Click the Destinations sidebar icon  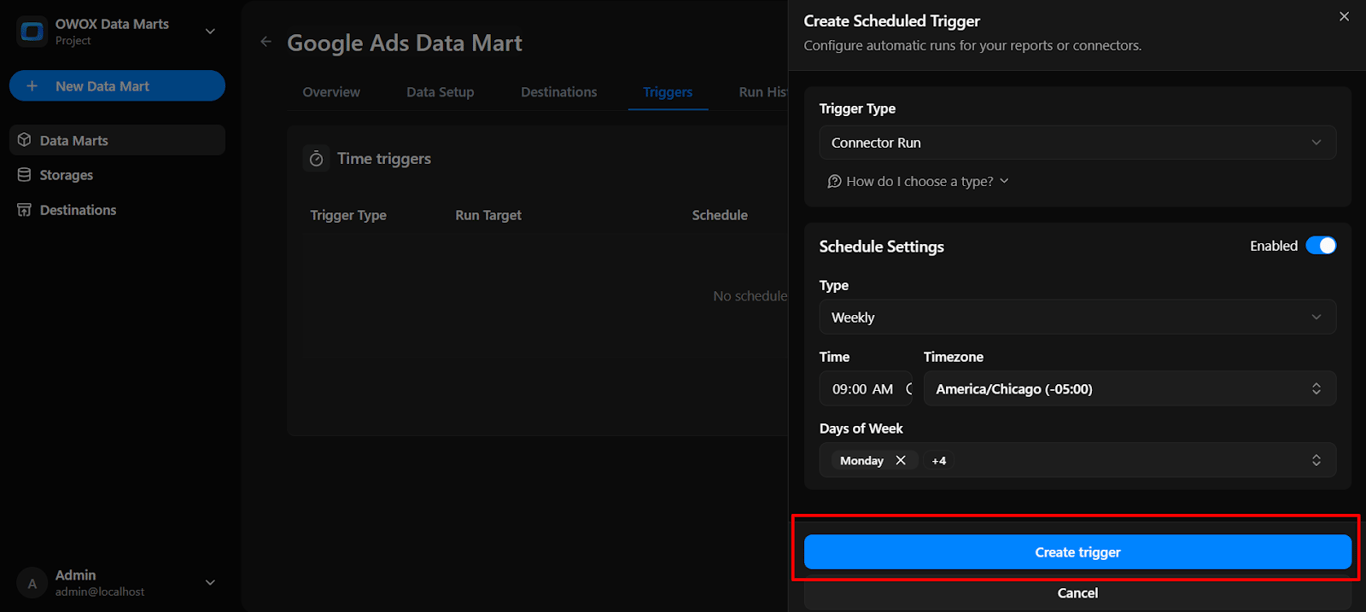point(25,210)
